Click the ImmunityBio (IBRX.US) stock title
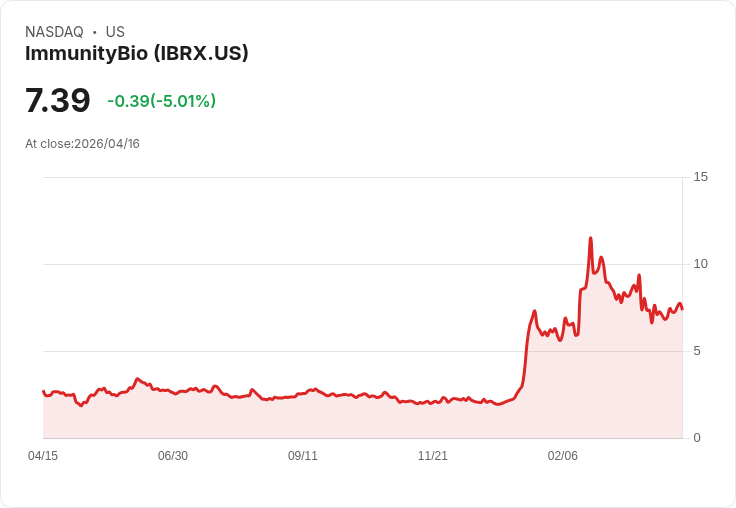Screen dimensions: 736x508 [x=137, y=54]
